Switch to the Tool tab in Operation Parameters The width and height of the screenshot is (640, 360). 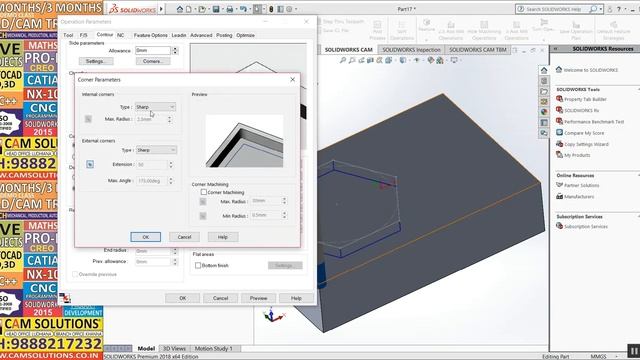point(68,36)
